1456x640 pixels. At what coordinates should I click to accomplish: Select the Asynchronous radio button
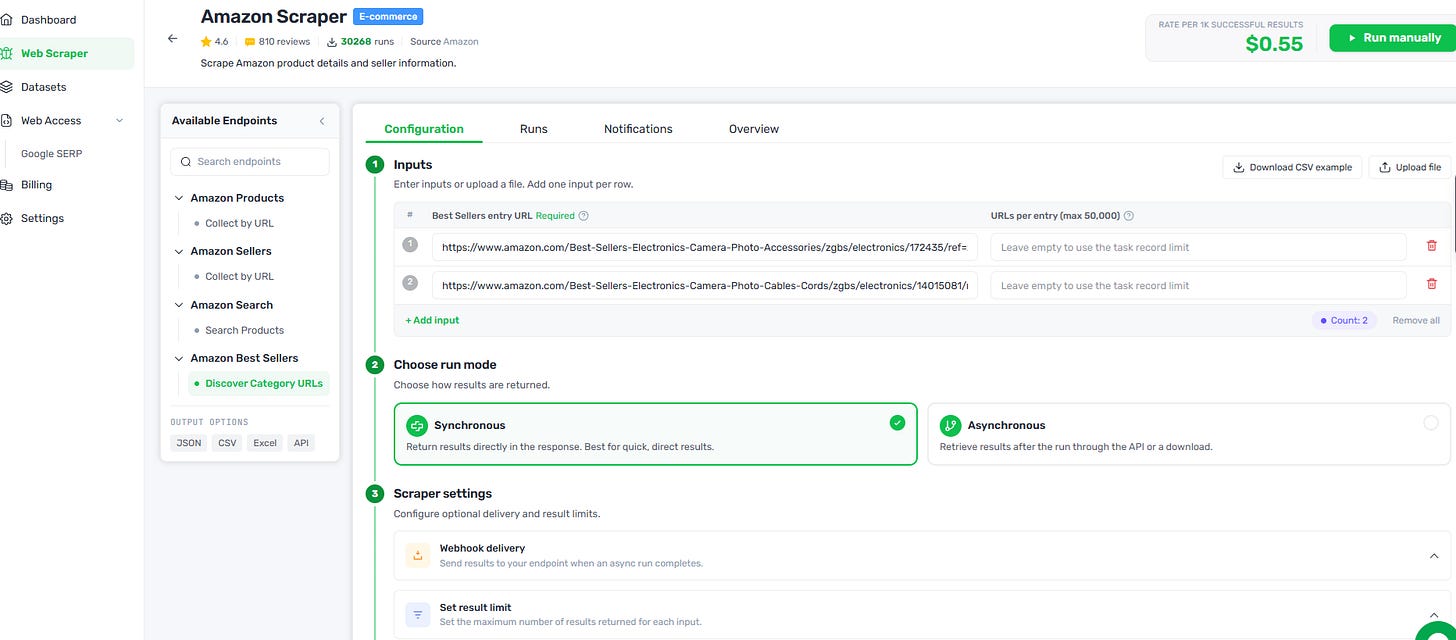click(x=1431, y=423)
